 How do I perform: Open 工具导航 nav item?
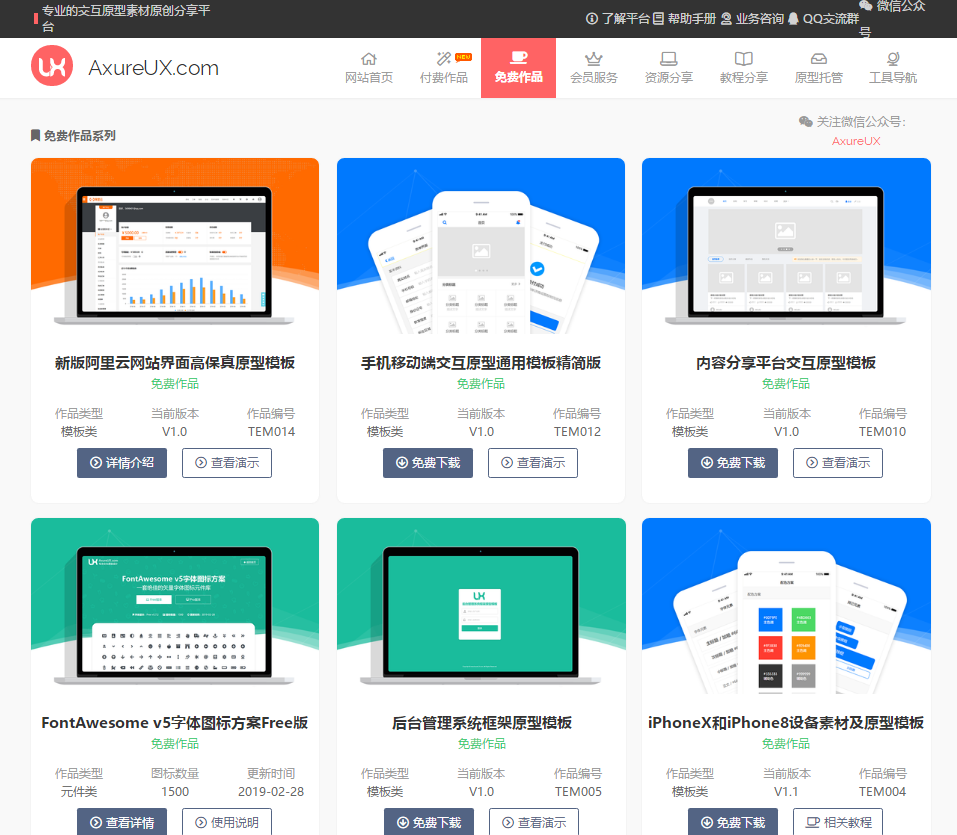pyautogui.click(x=893, y=68)
